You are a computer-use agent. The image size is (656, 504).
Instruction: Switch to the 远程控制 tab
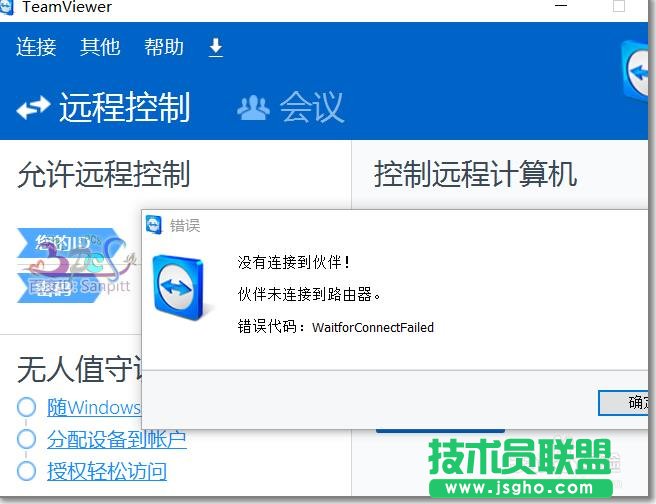click(125, 107)
